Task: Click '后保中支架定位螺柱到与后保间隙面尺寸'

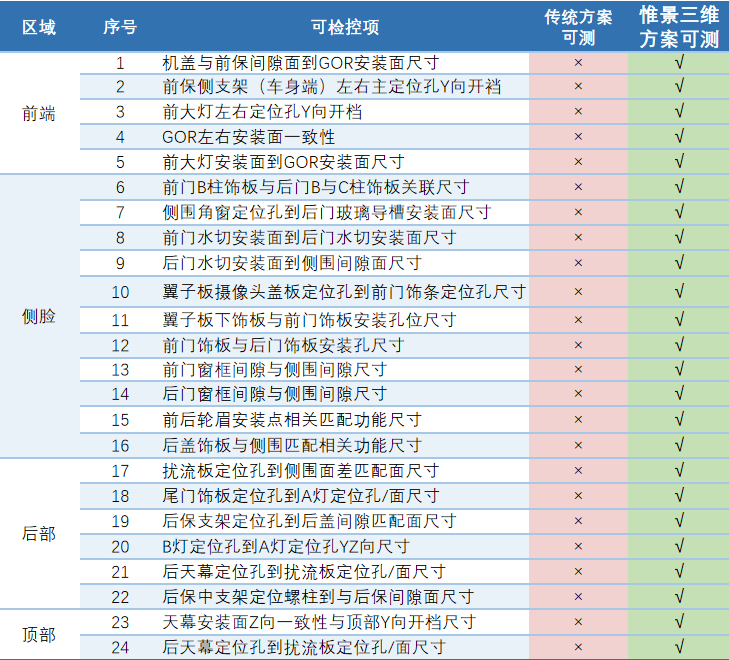Action: click(318, 597)
